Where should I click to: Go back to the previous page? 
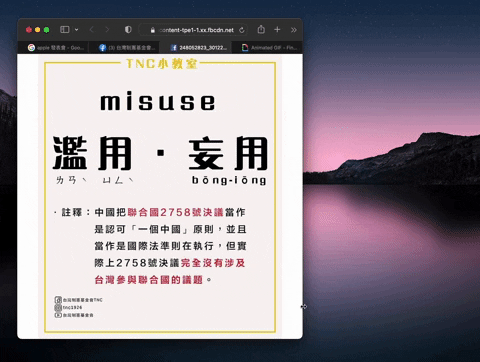92,30
